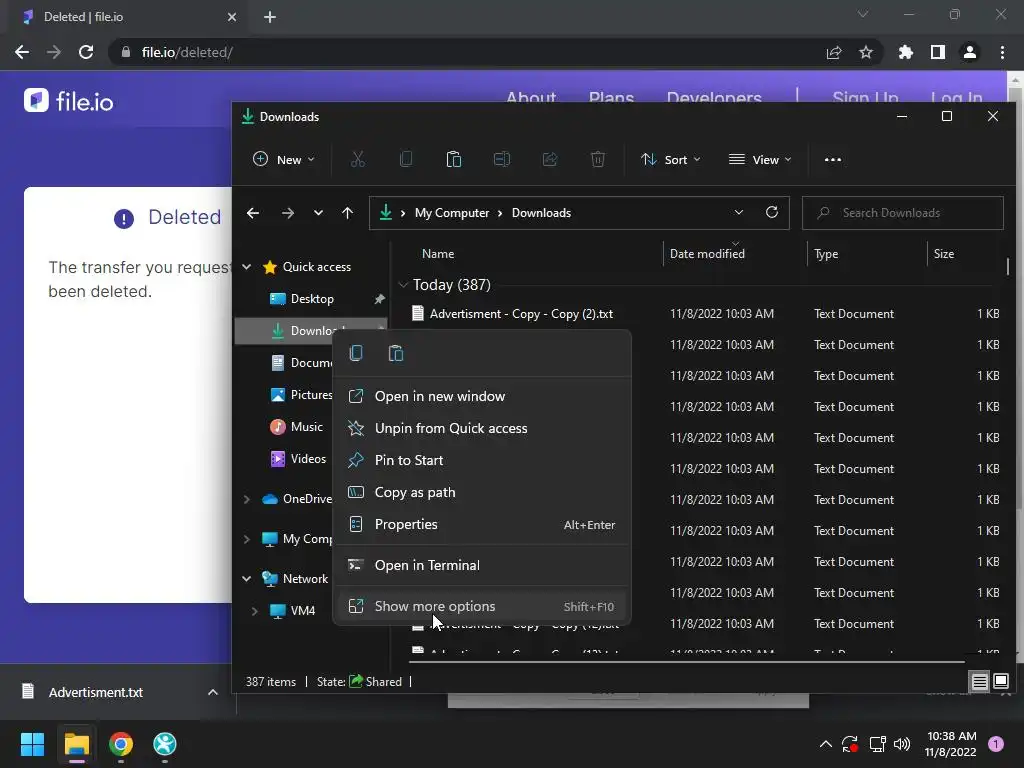Switch to details view icon in status bar
Viewport: 1024px width, 768px height.
click(980, 682)
